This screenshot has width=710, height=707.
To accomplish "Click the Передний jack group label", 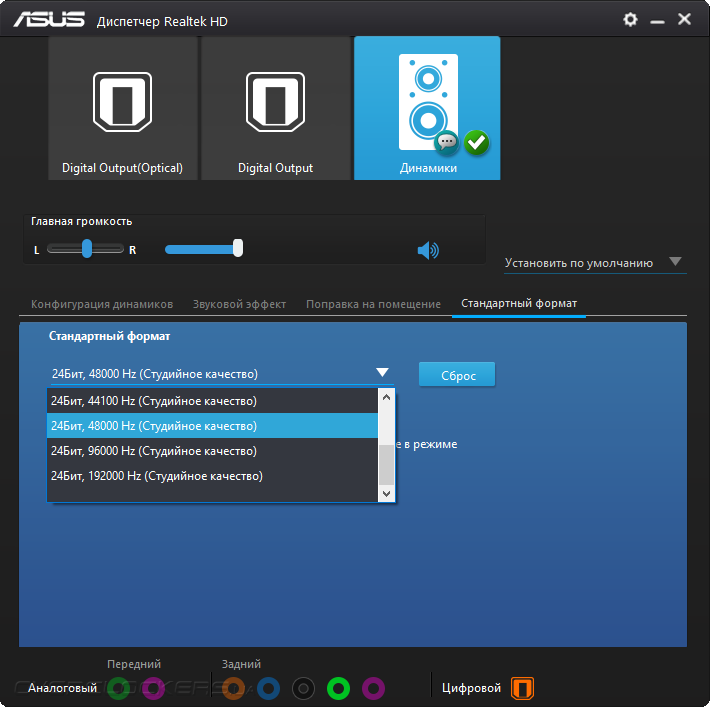I will click(134, 664).
